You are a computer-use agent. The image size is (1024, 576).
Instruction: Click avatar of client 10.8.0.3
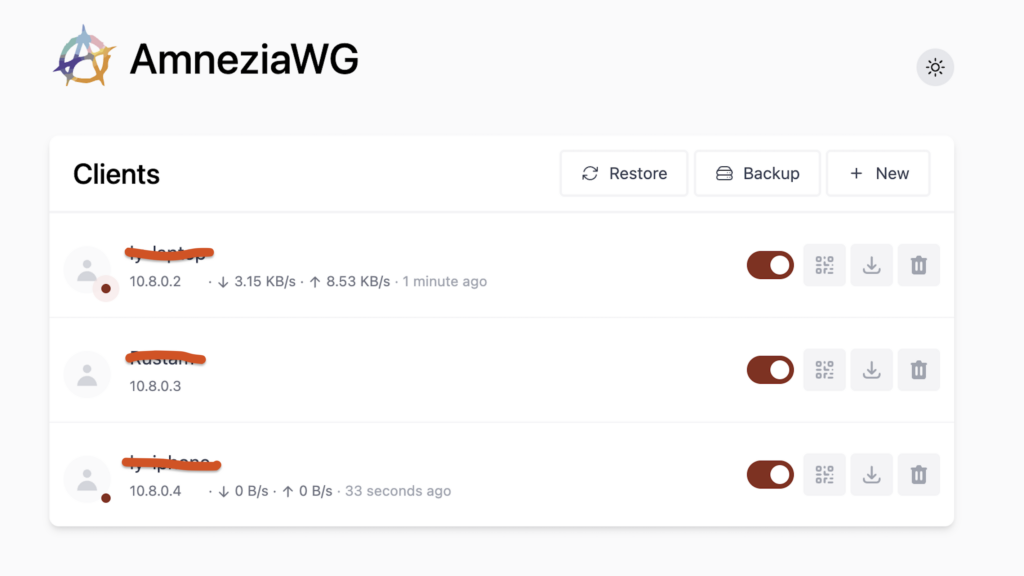click(x=87, y=374)
